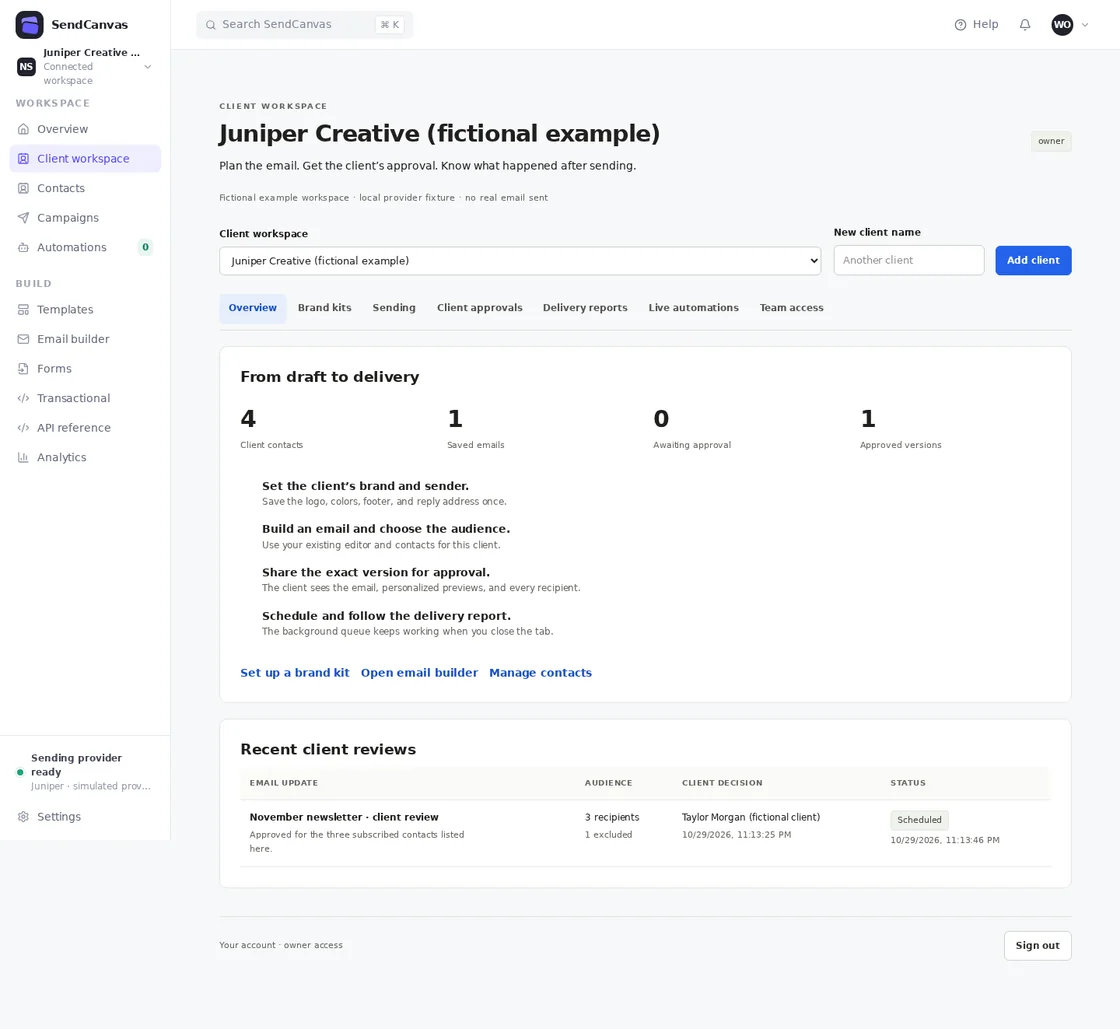Click the Email builder envelope icon

pyautogui.click(x=24, y=339)
